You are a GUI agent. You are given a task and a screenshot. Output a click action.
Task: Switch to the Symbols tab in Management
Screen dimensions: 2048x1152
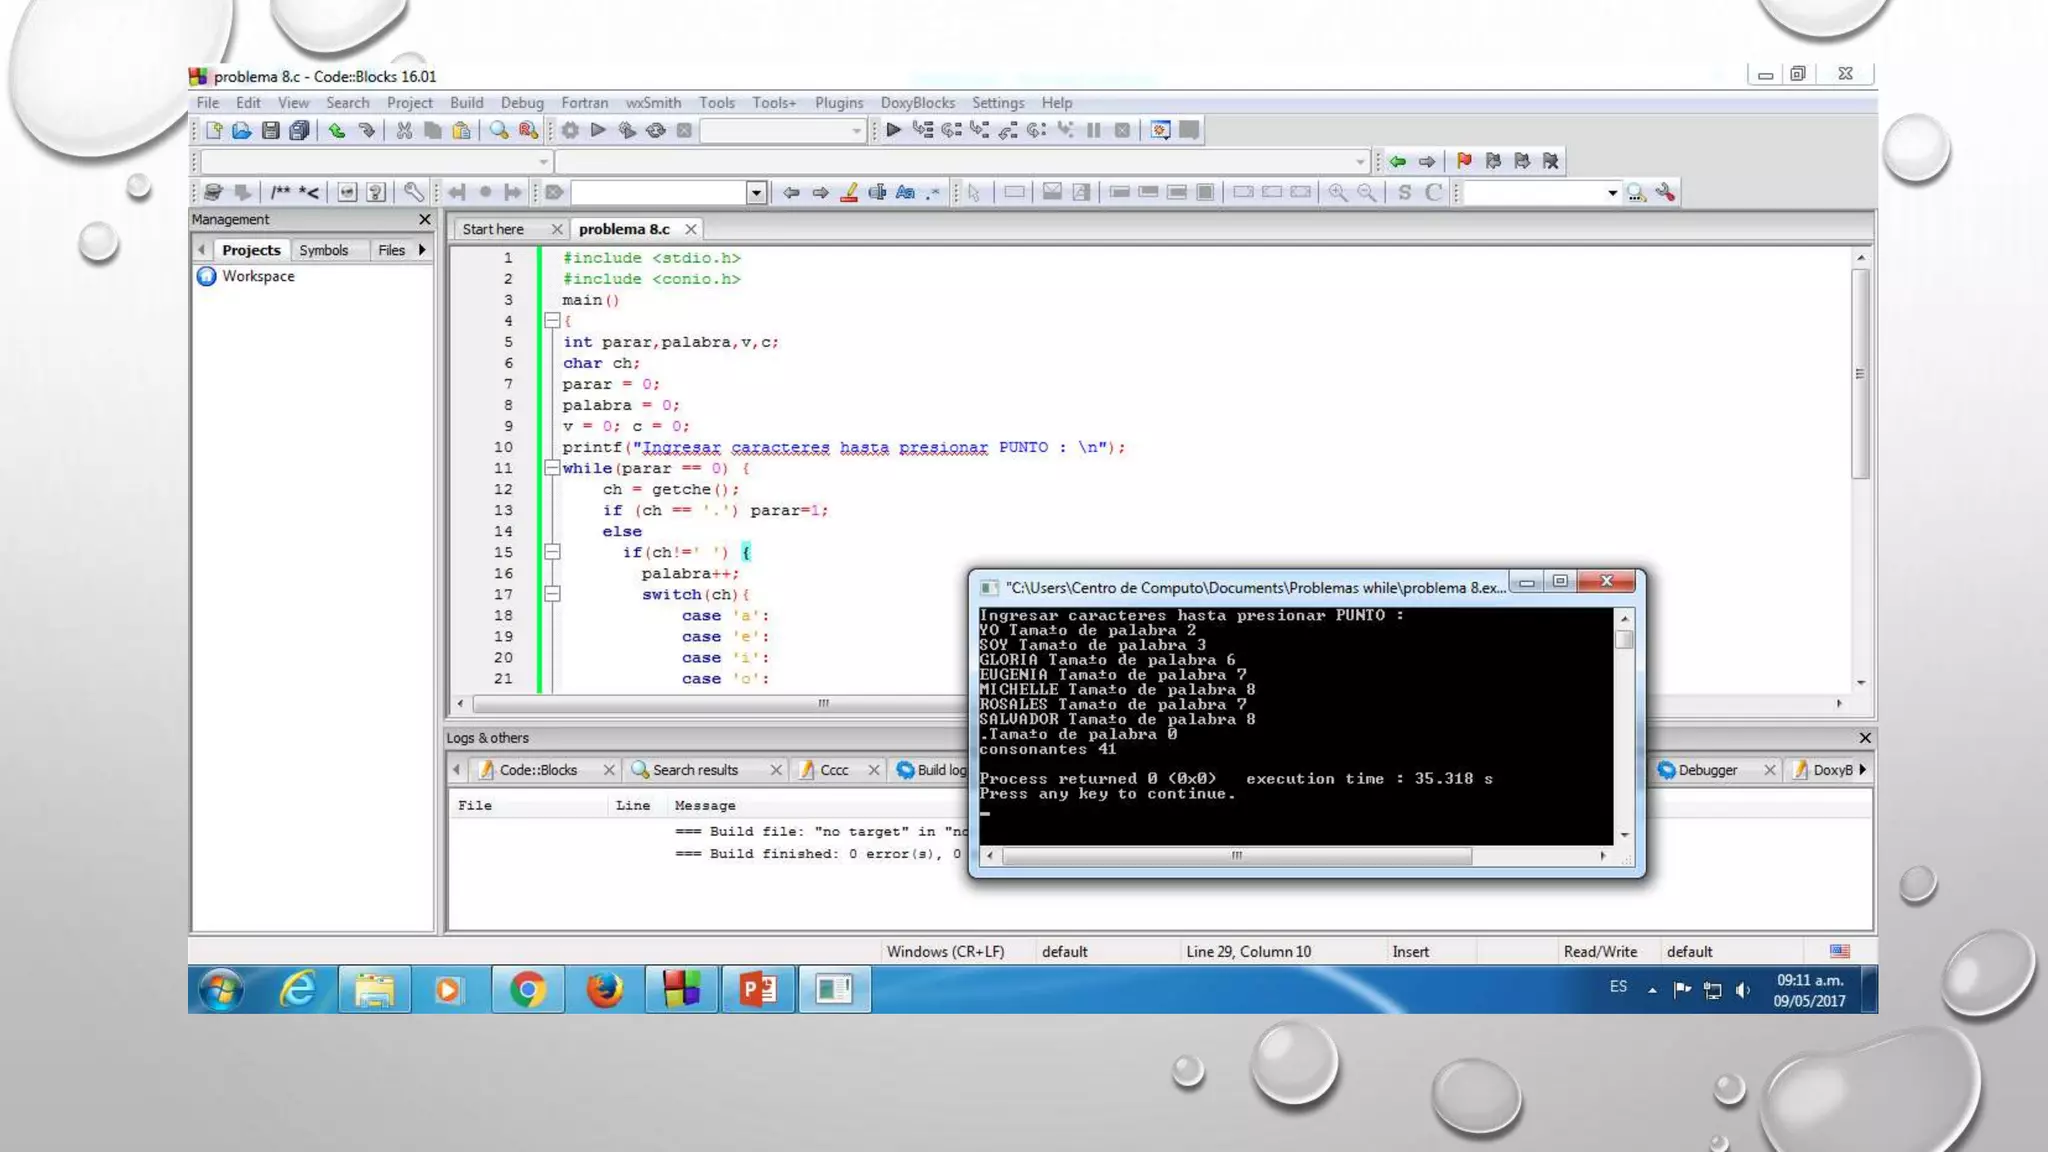(324, 250)
